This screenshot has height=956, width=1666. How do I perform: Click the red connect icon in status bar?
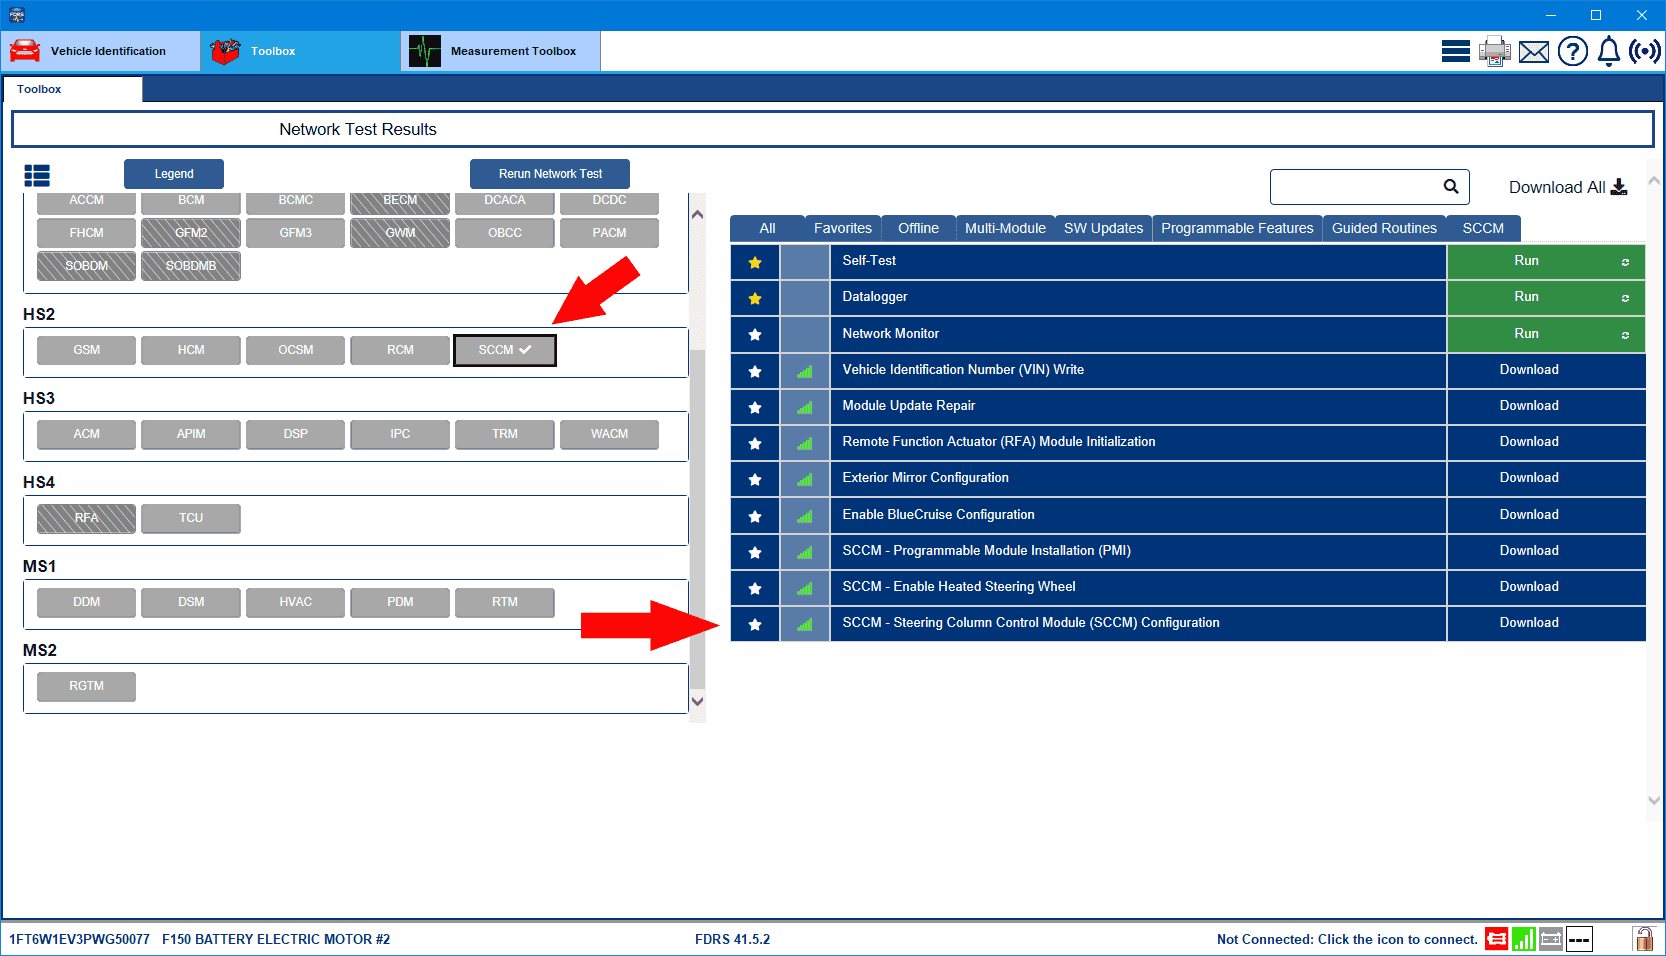(1496, 939)
